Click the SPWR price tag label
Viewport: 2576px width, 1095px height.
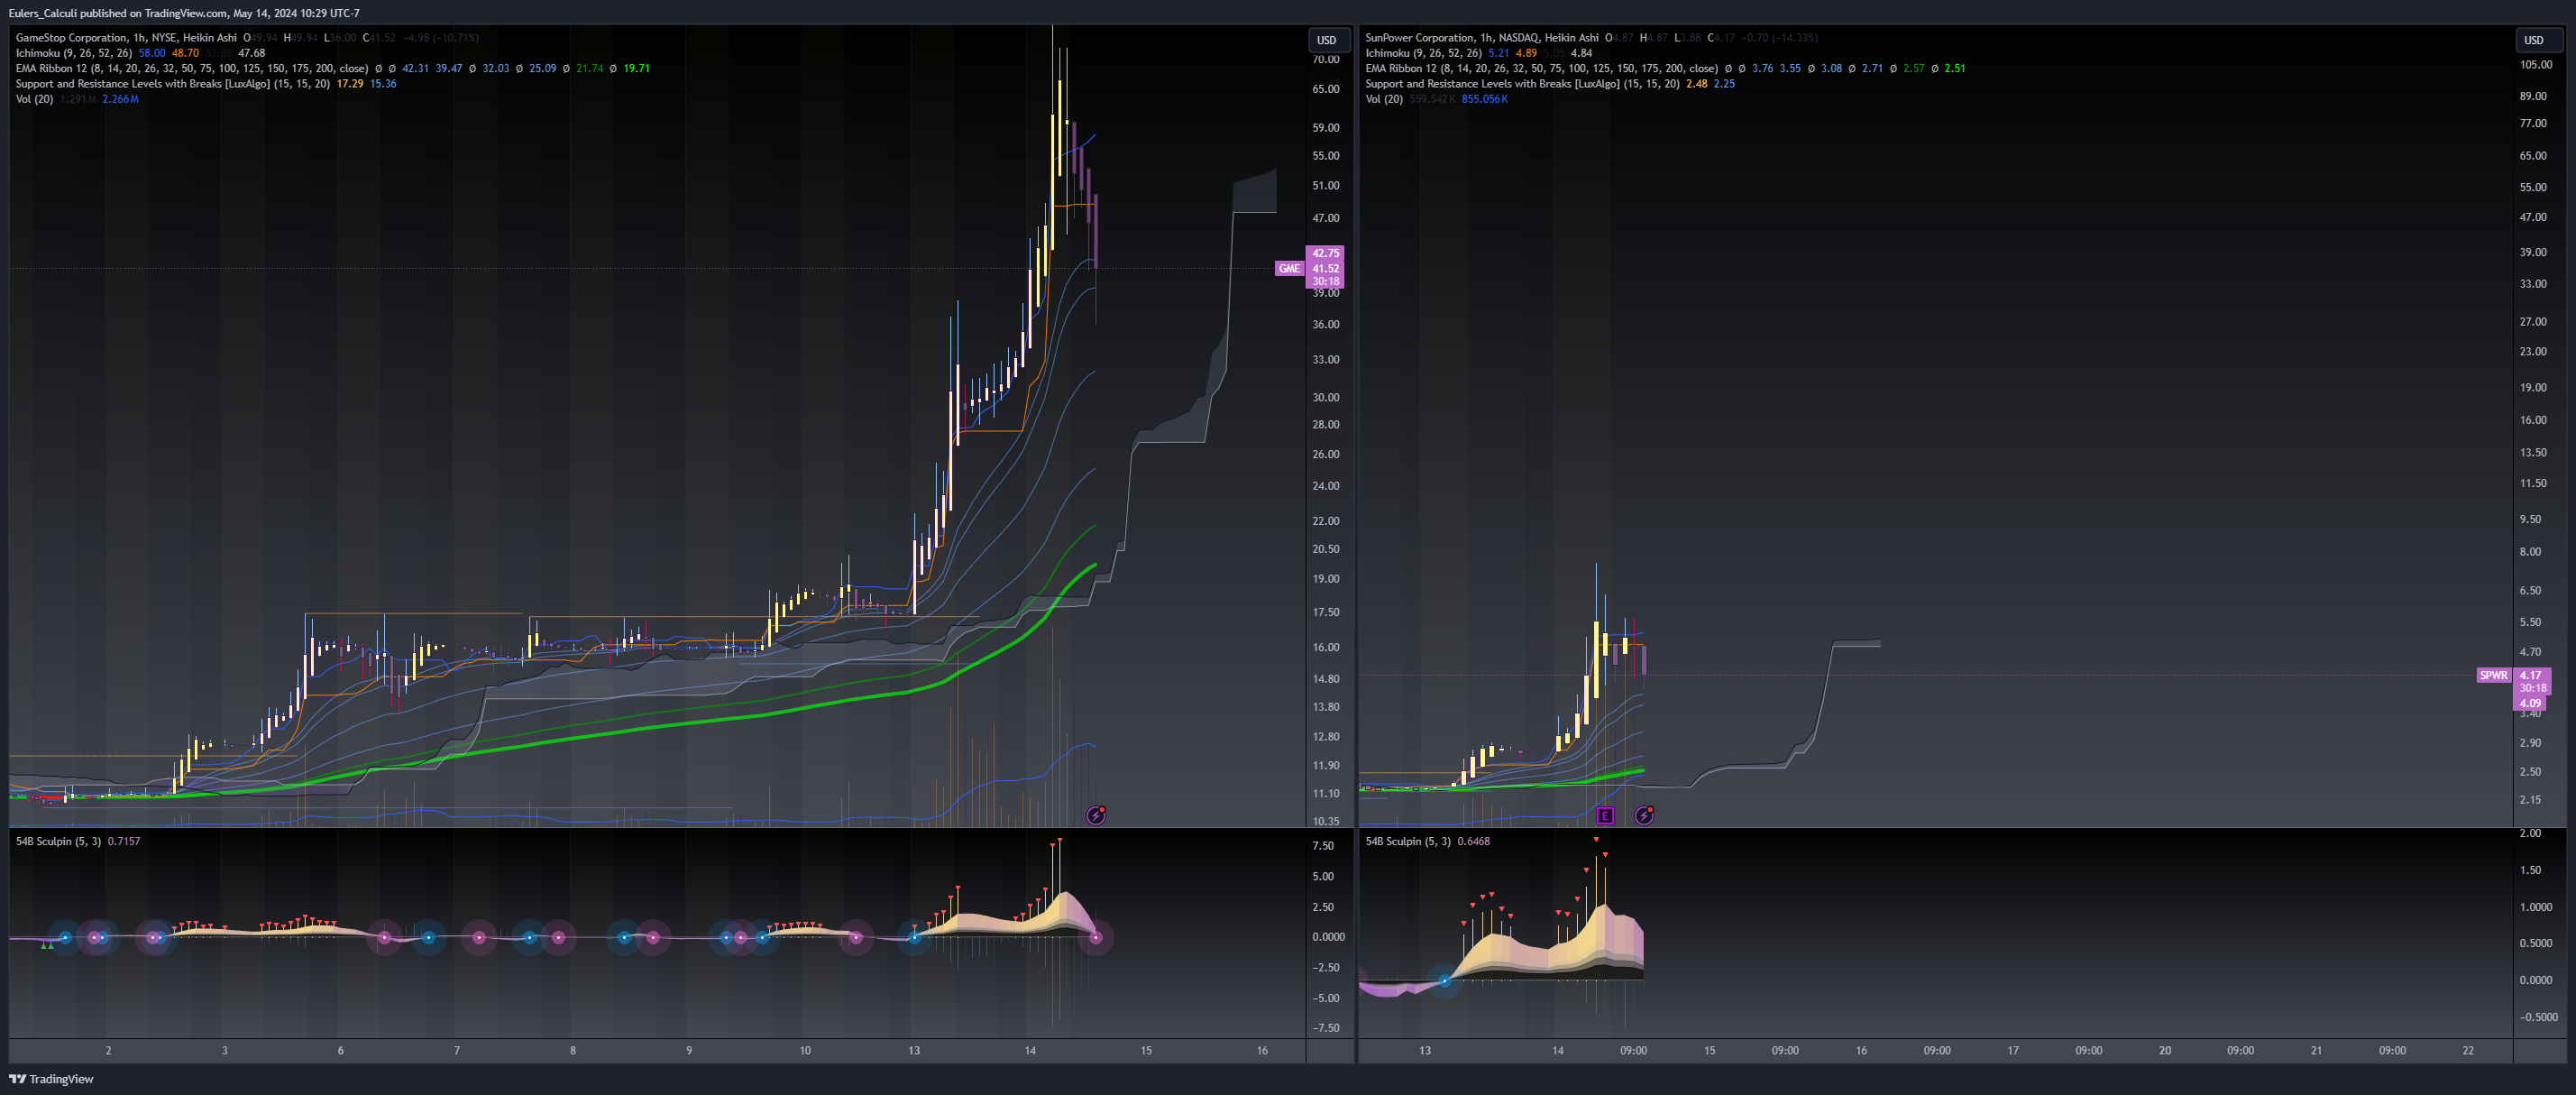point(2493,675)
